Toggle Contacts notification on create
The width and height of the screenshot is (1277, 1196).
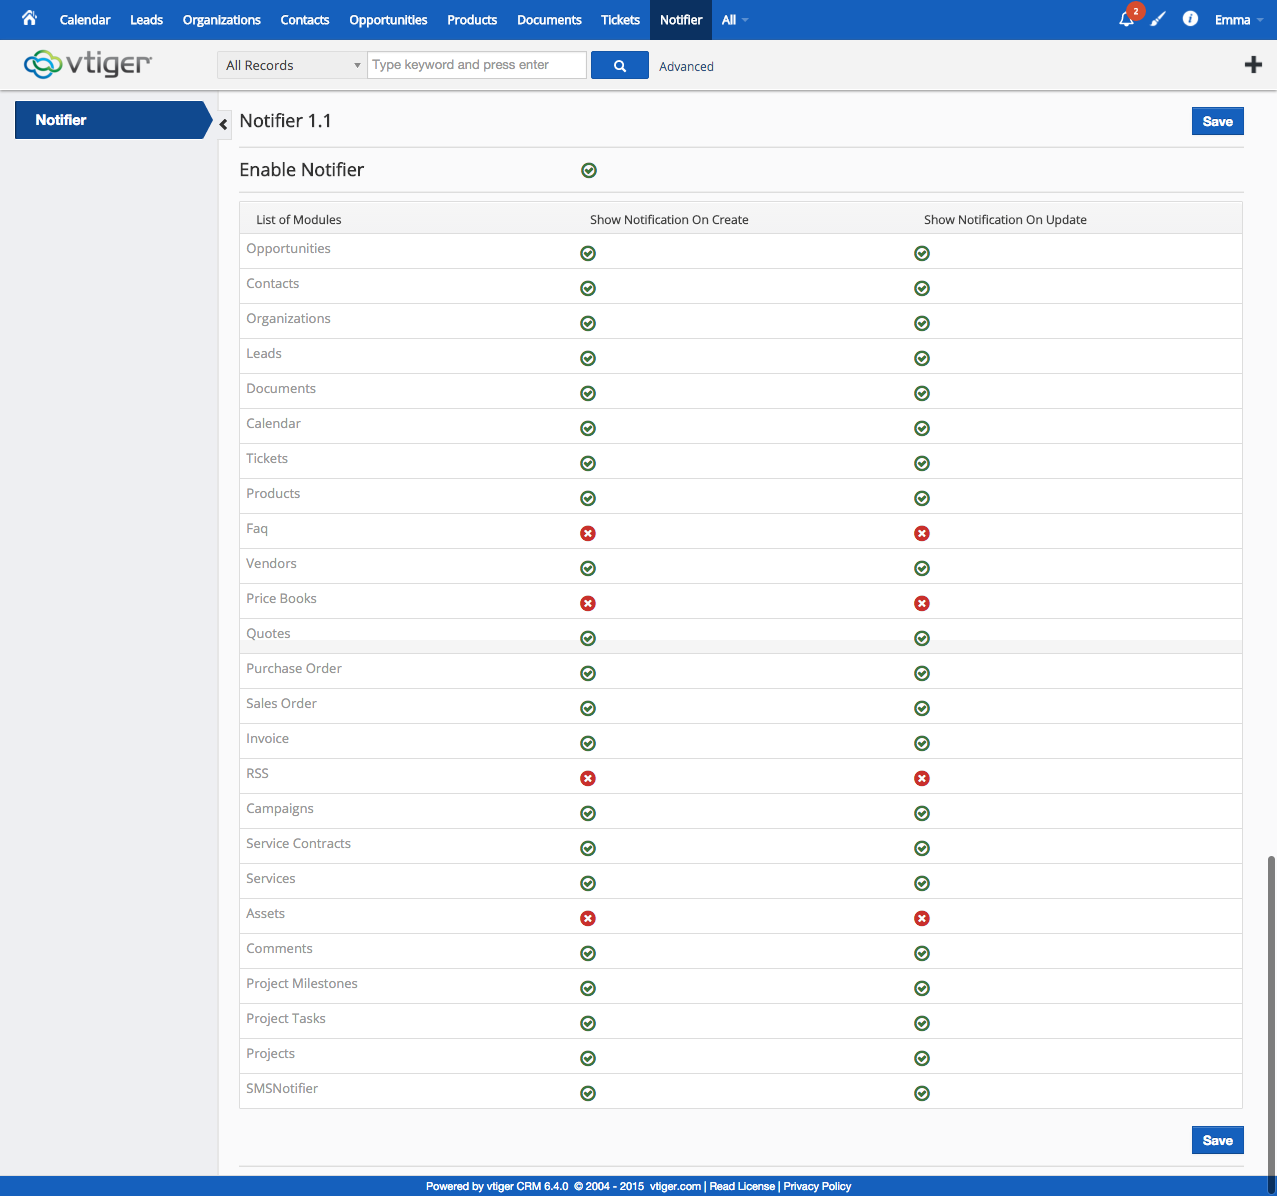(588, 289)
